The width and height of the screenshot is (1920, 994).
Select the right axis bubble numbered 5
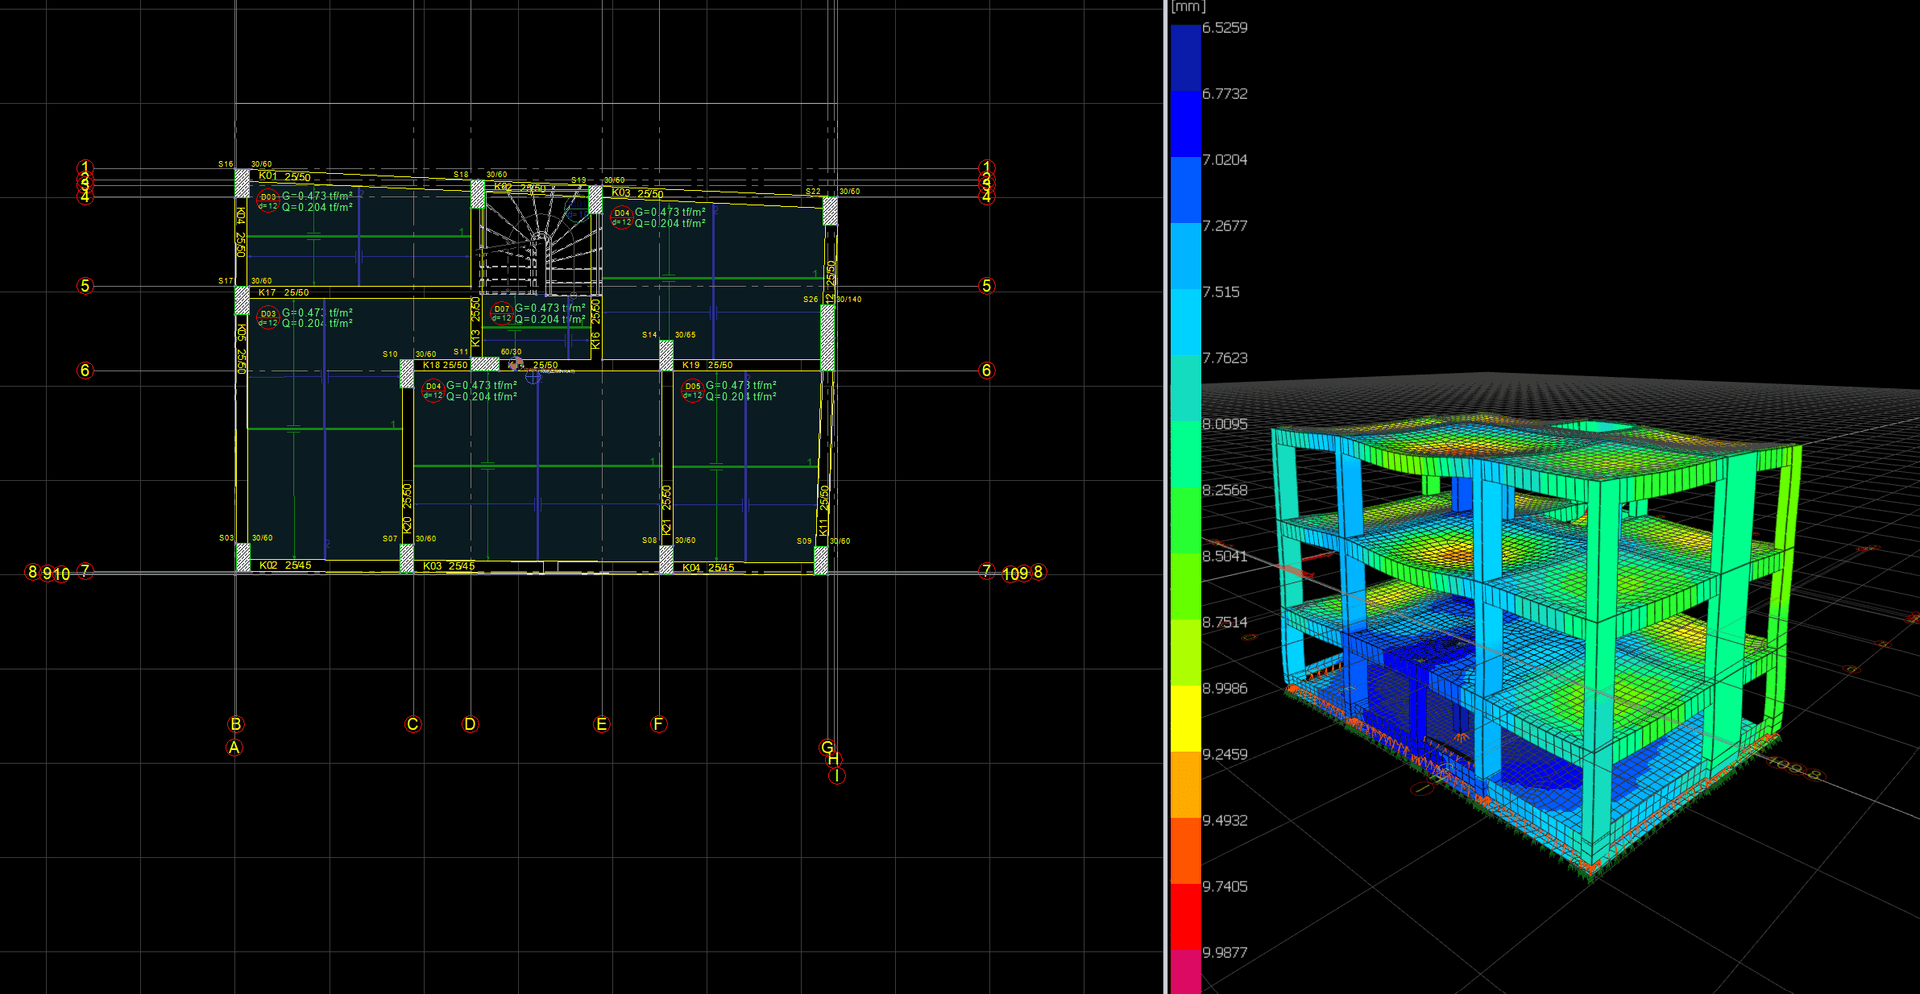987,286
